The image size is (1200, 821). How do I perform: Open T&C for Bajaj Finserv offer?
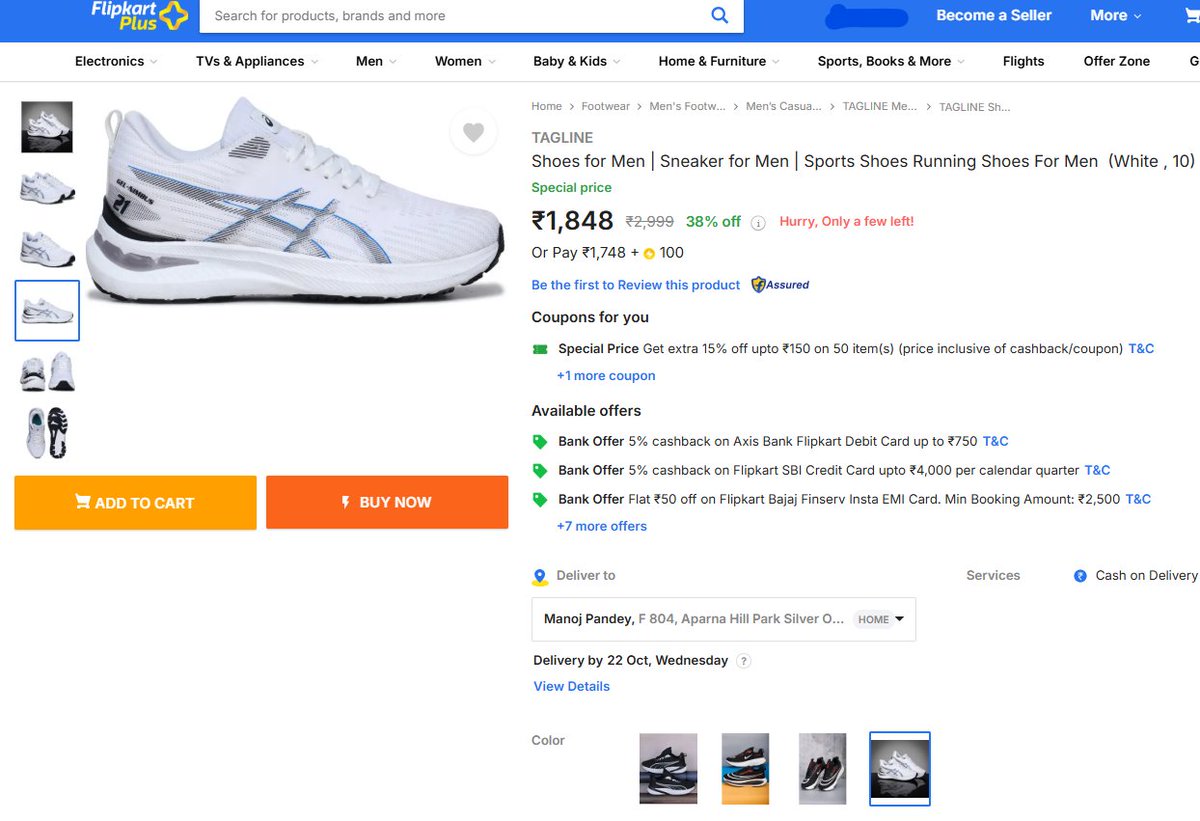pyautogui.click(x=1138, y=499)
